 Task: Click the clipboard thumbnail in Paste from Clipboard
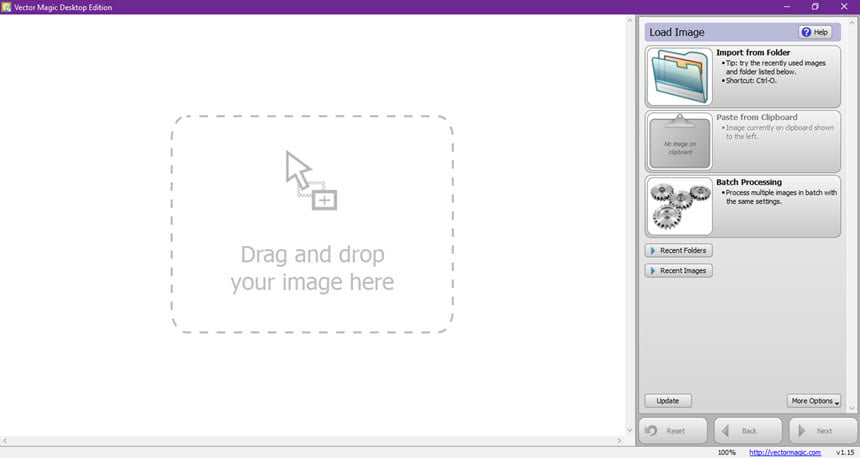[679, 142]
